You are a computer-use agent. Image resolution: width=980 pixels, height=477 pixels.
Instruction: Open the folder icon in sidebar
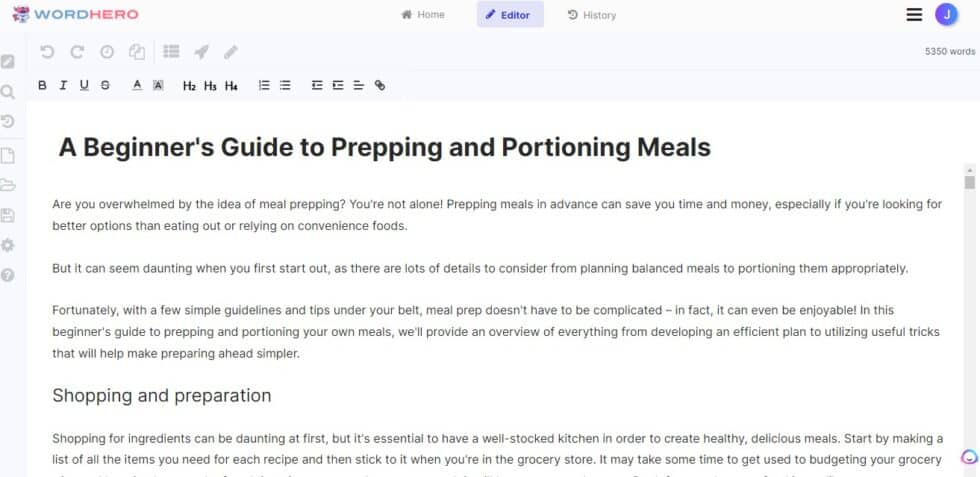(8, 185)
